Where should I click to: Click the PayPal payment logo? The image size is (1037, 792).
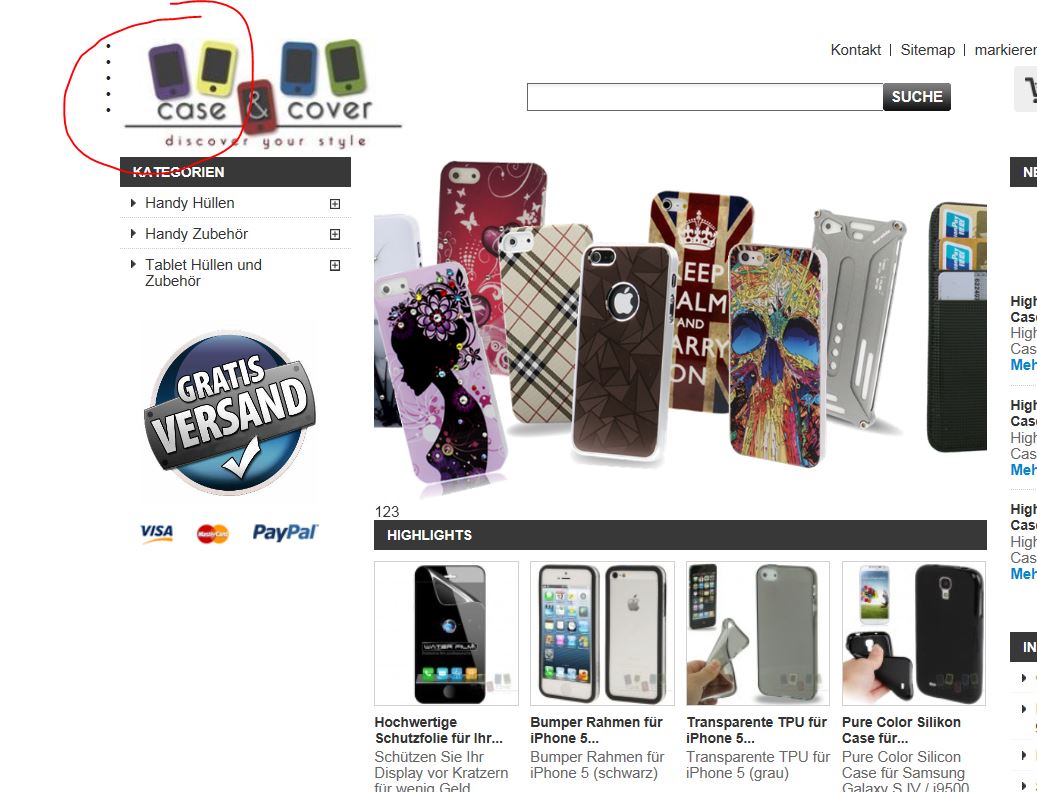click(285, 532)
